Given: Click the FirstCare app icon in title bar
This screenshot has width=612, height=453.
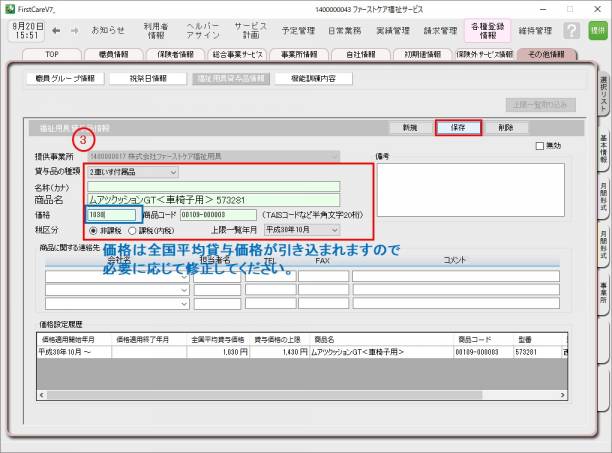Looking at the screenshot, I should [10, 7].
